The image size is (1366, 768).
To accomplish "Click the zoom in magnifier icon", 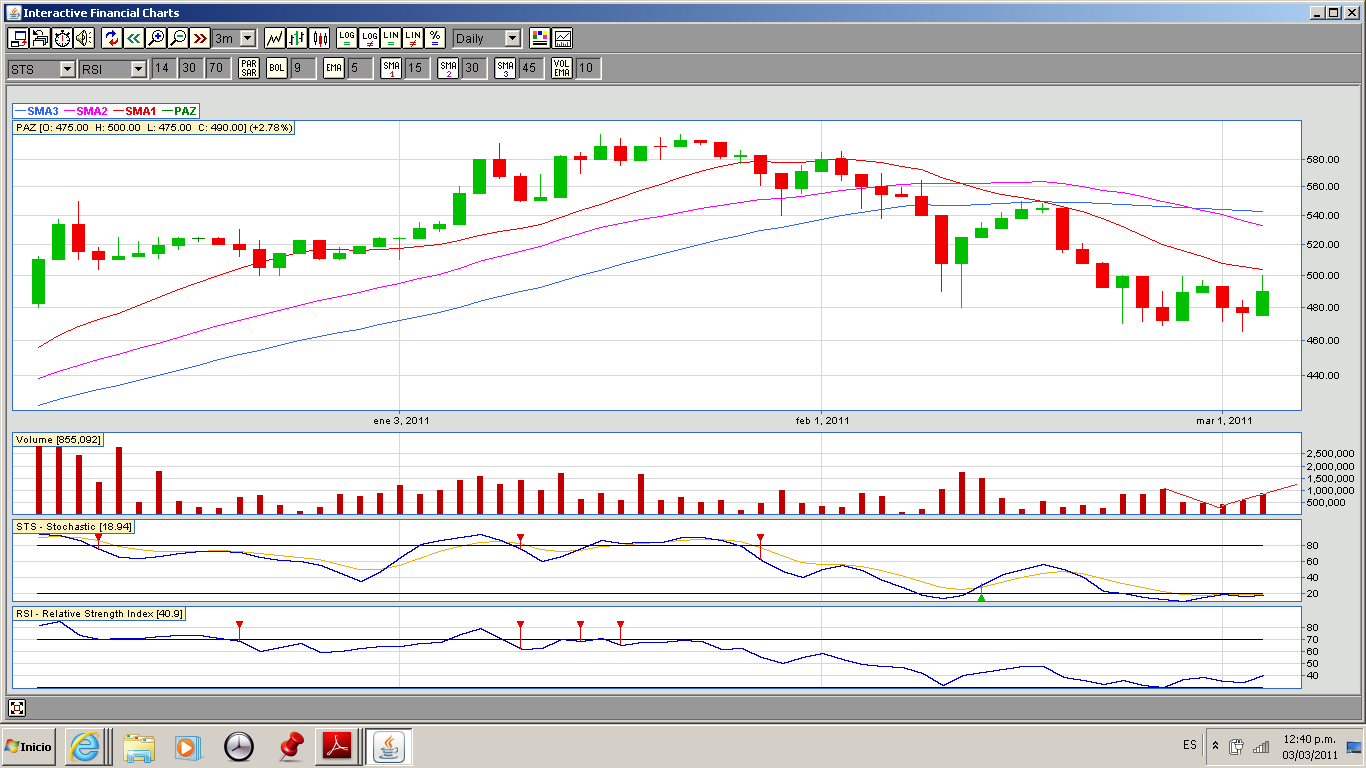I will 156,38.
